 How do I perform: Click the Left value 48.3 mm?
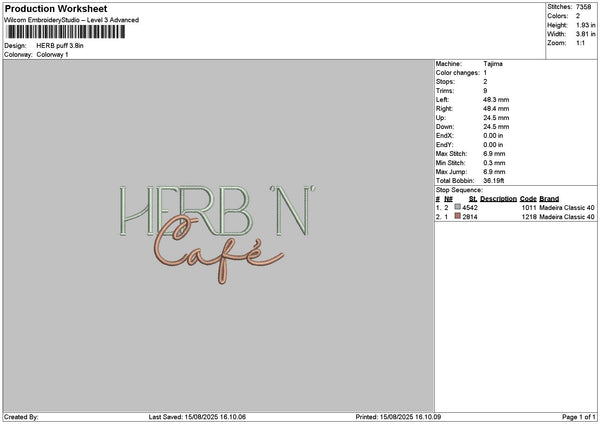pos(496,100)
